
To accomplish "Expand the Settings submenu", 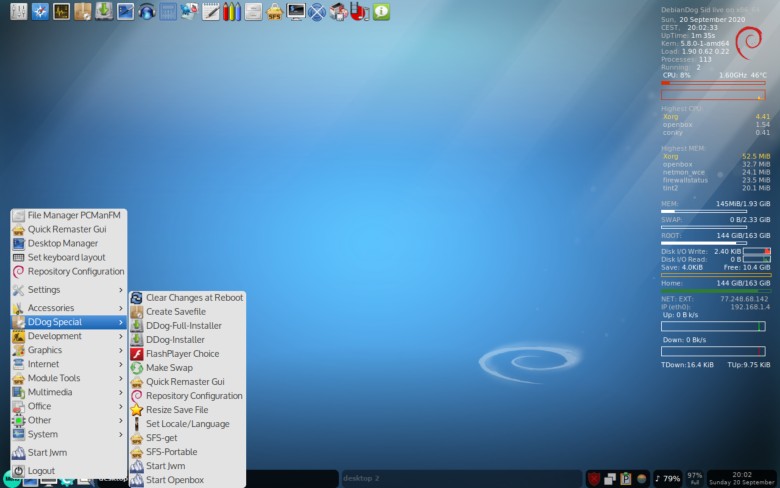I will pos(68,290).
